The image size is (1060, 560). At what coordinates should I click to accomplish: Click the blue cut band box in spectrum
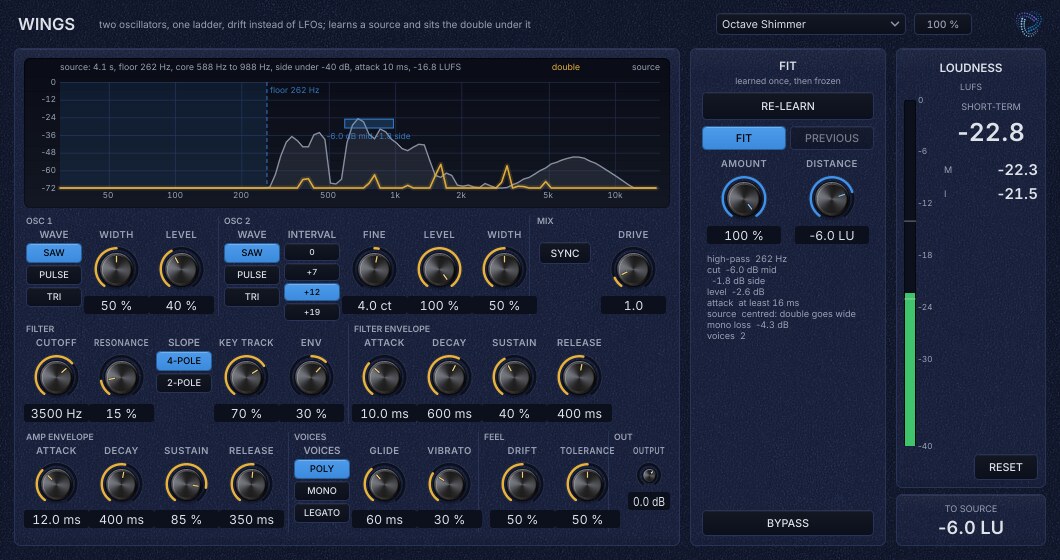pyautogui.click(x=369, y=124)
